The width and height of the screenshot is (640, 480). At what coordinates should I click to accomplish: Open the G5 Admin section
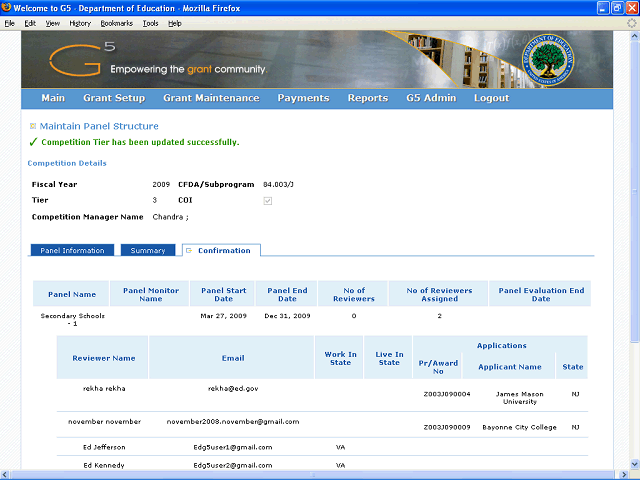click(x=431, y=98)
